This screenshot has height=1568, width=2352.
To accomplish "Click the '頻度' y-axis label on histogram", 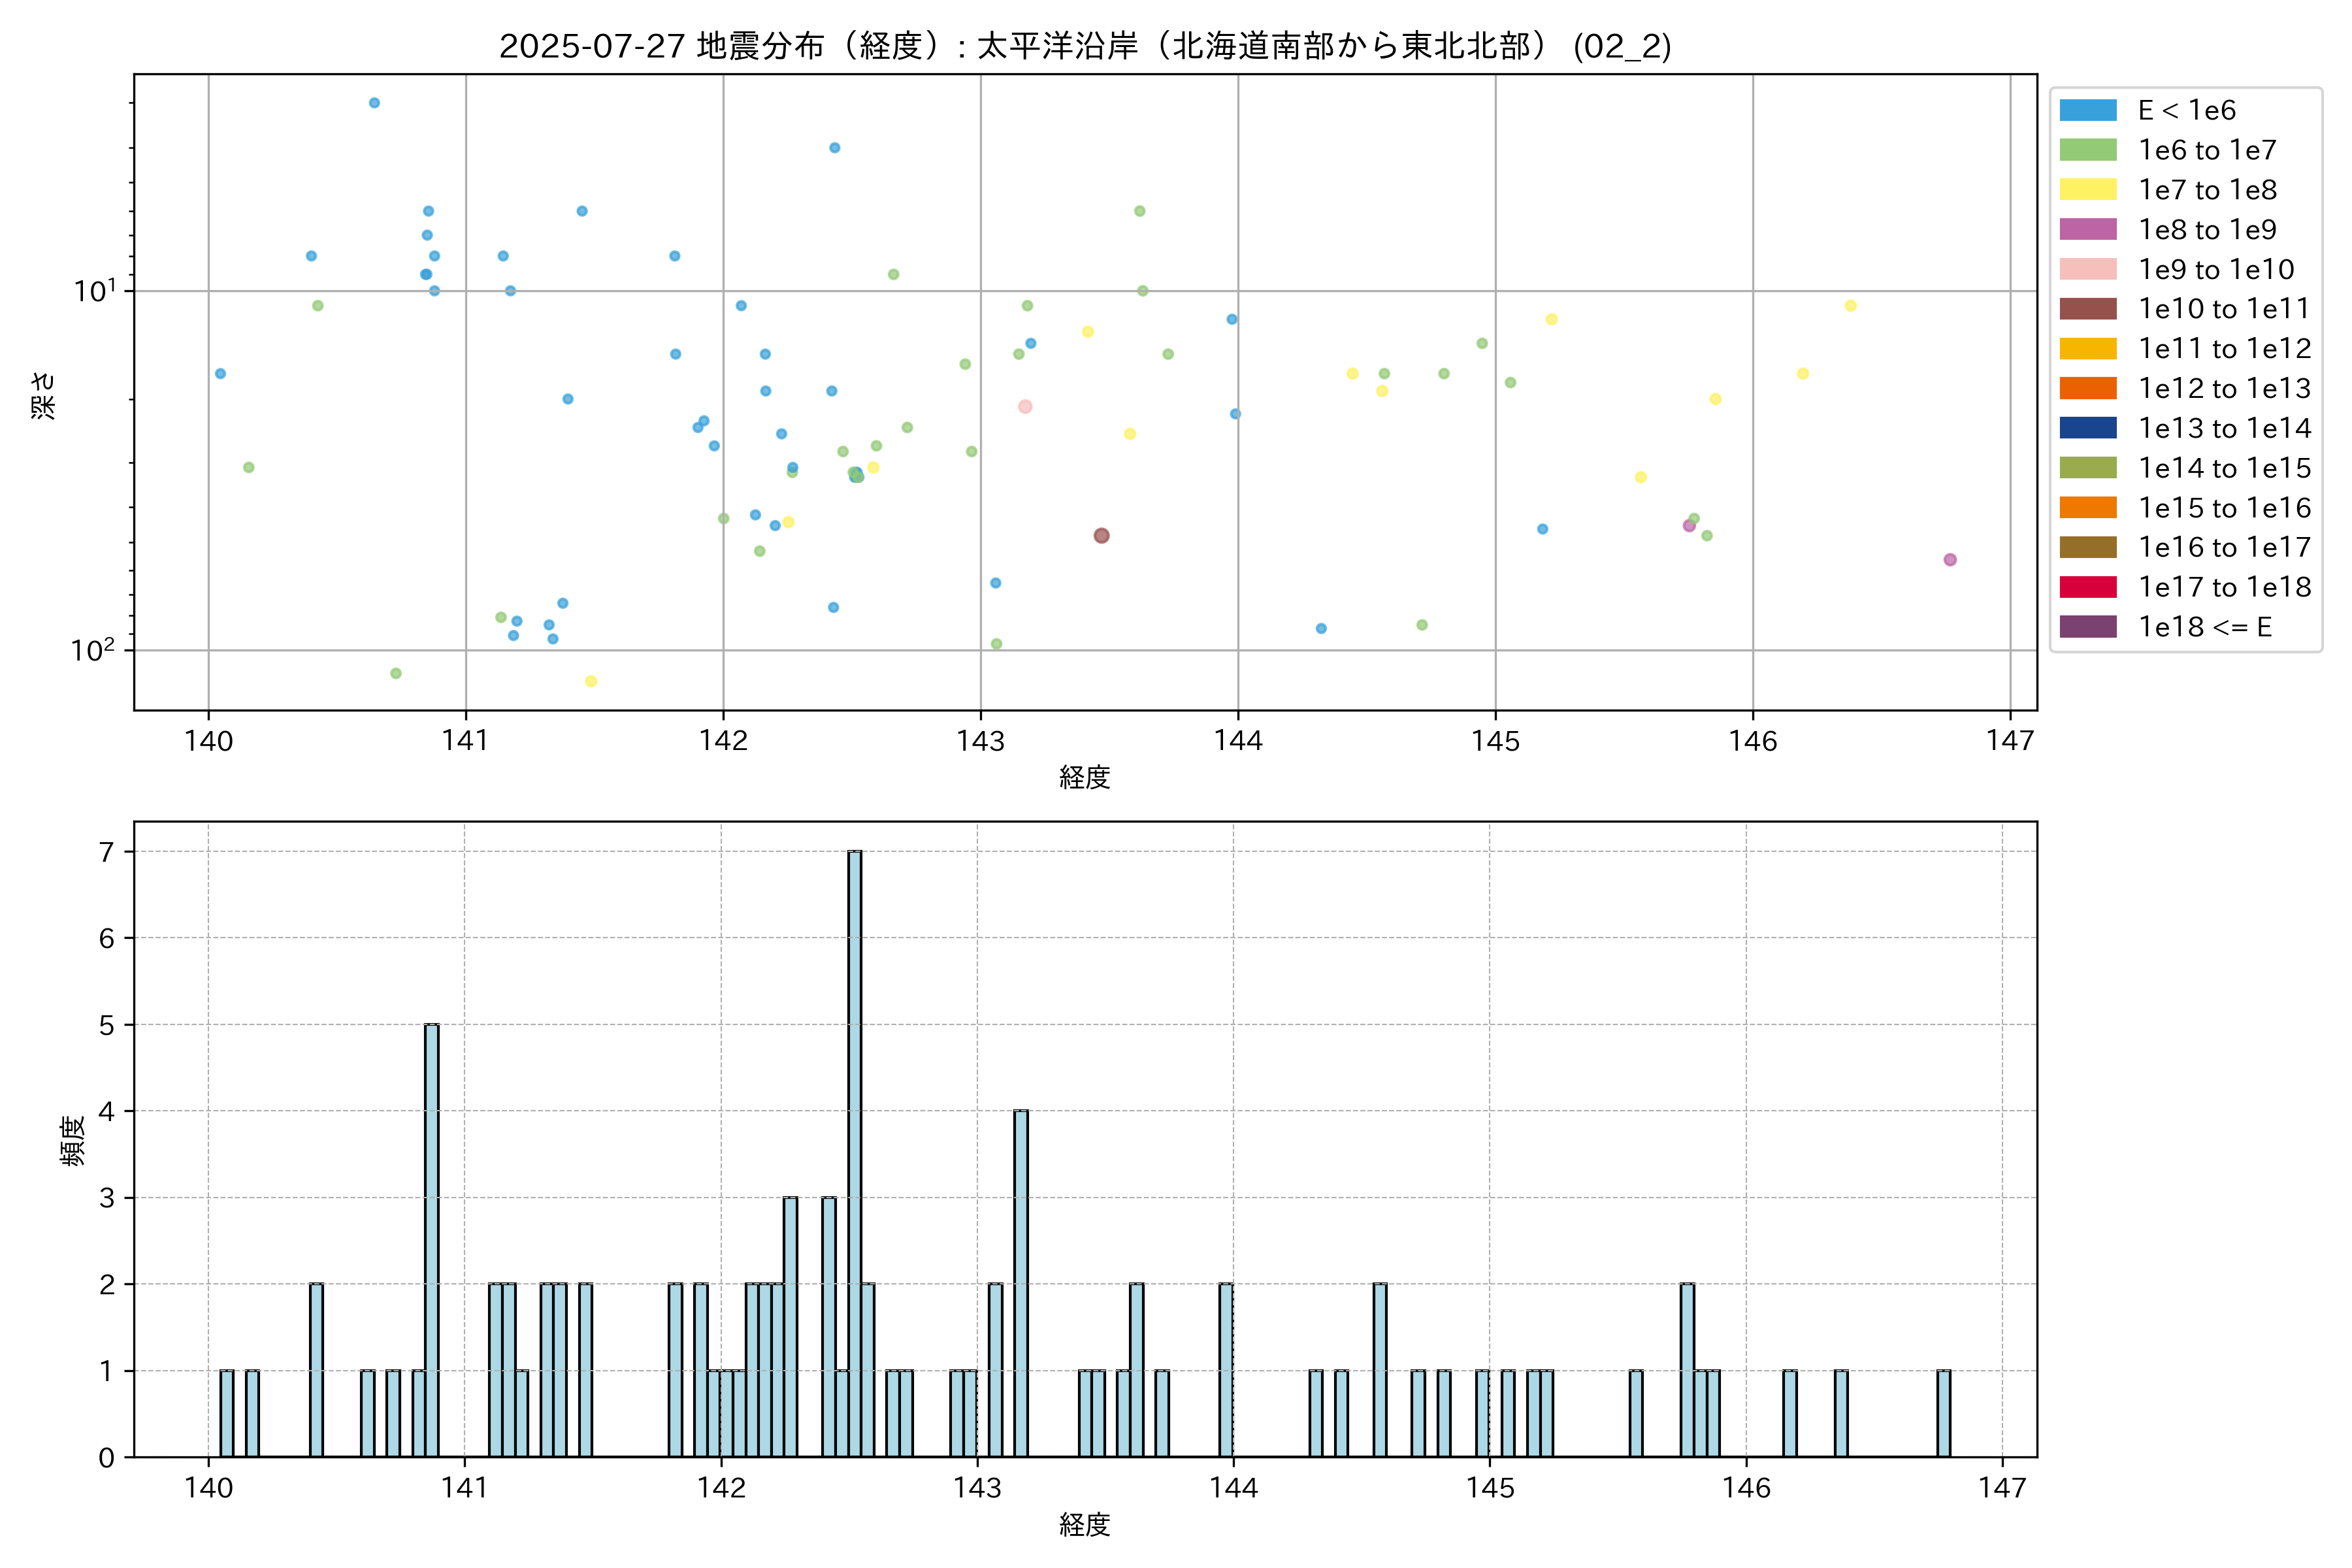I will coord(73,1141).
